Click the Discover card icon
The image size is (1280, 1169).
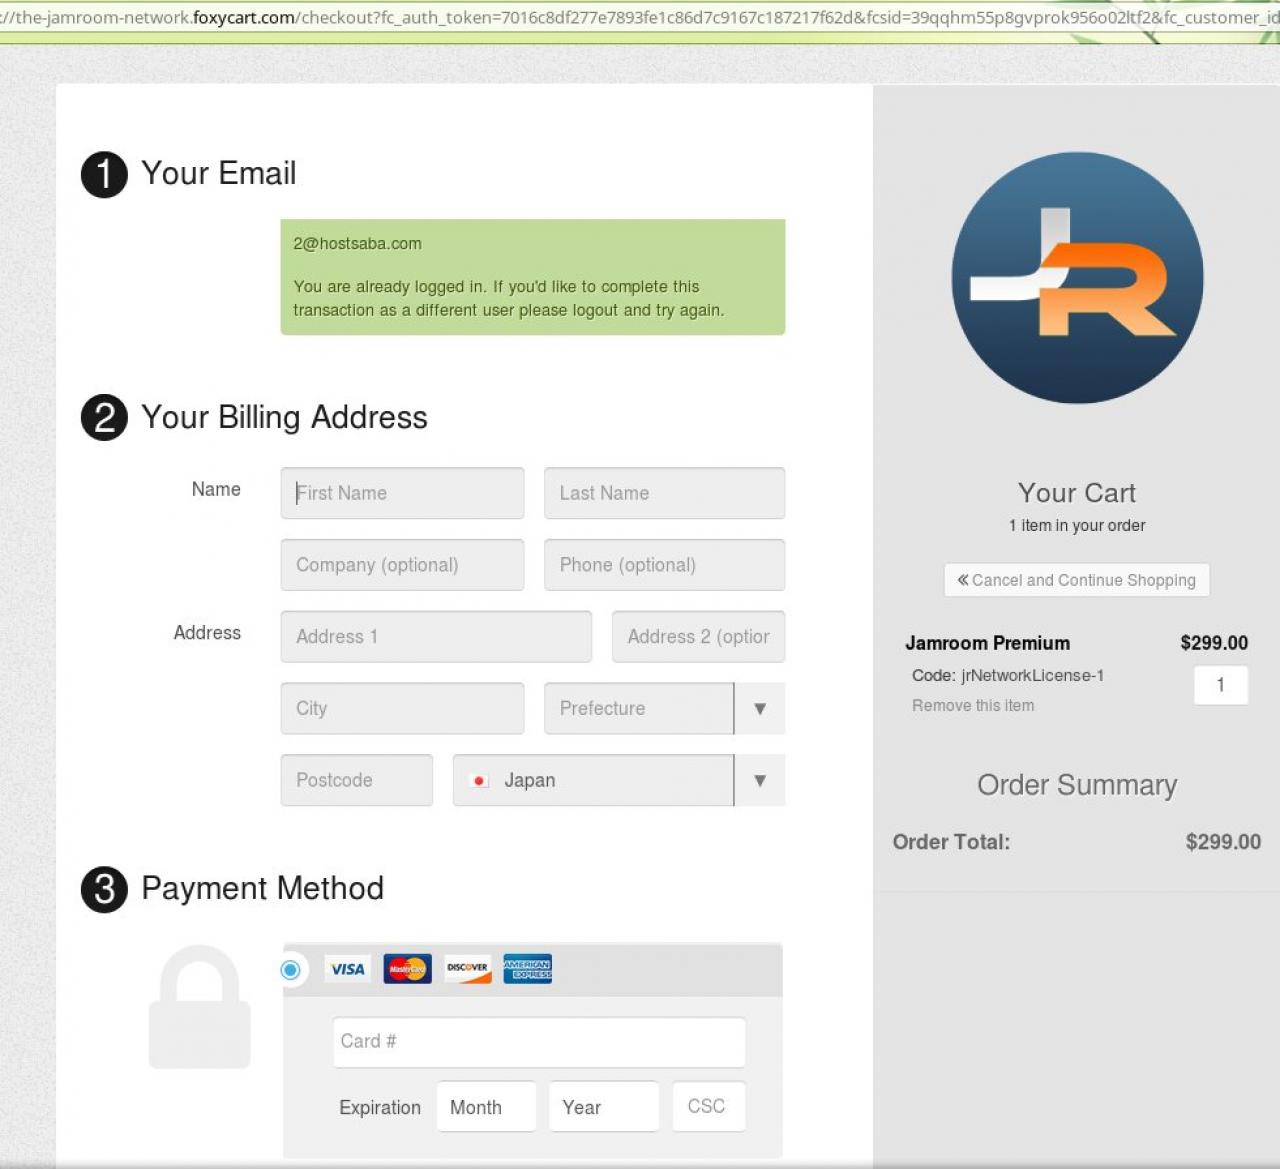[x=467, y=969]
